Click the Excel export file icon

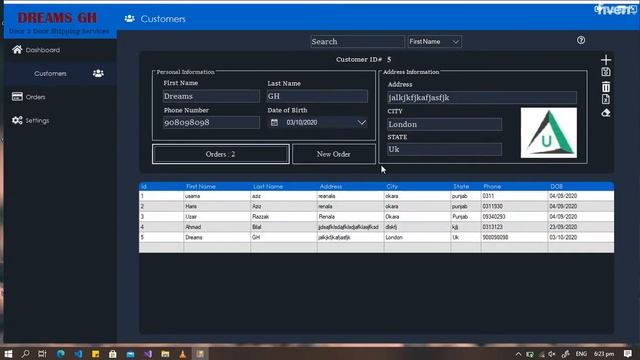click(x=606, y=99)
